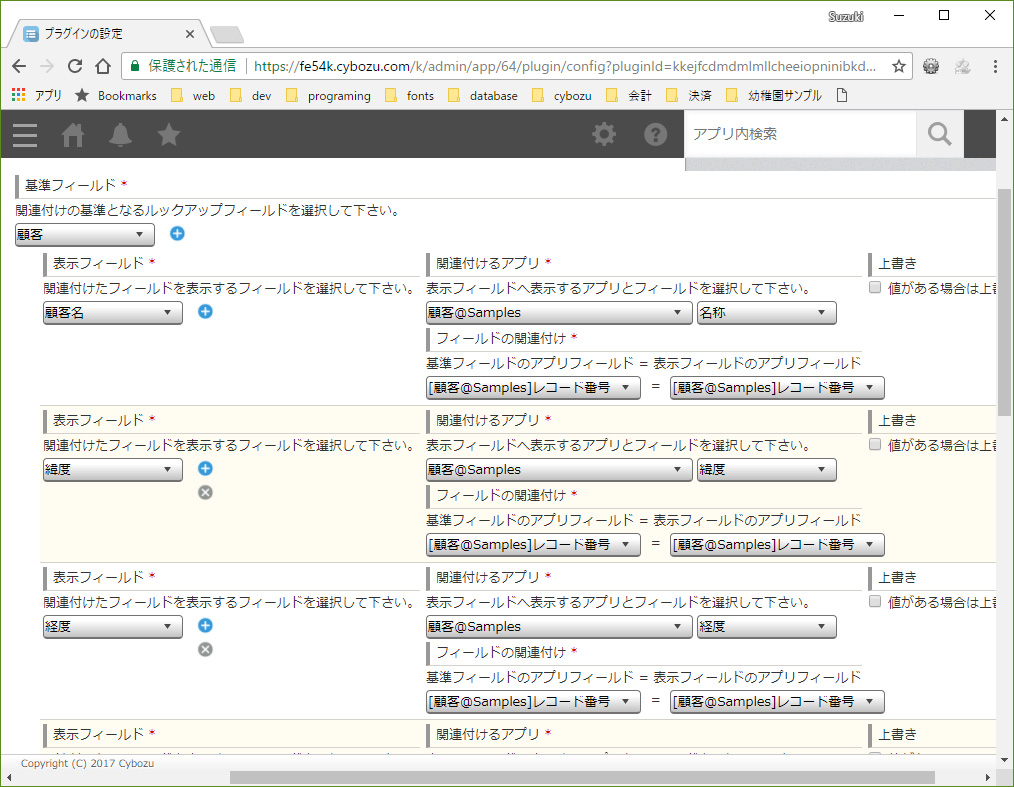Open the programing bookmarks folder
The image size is (1014, 787).
tap(328, 96)
